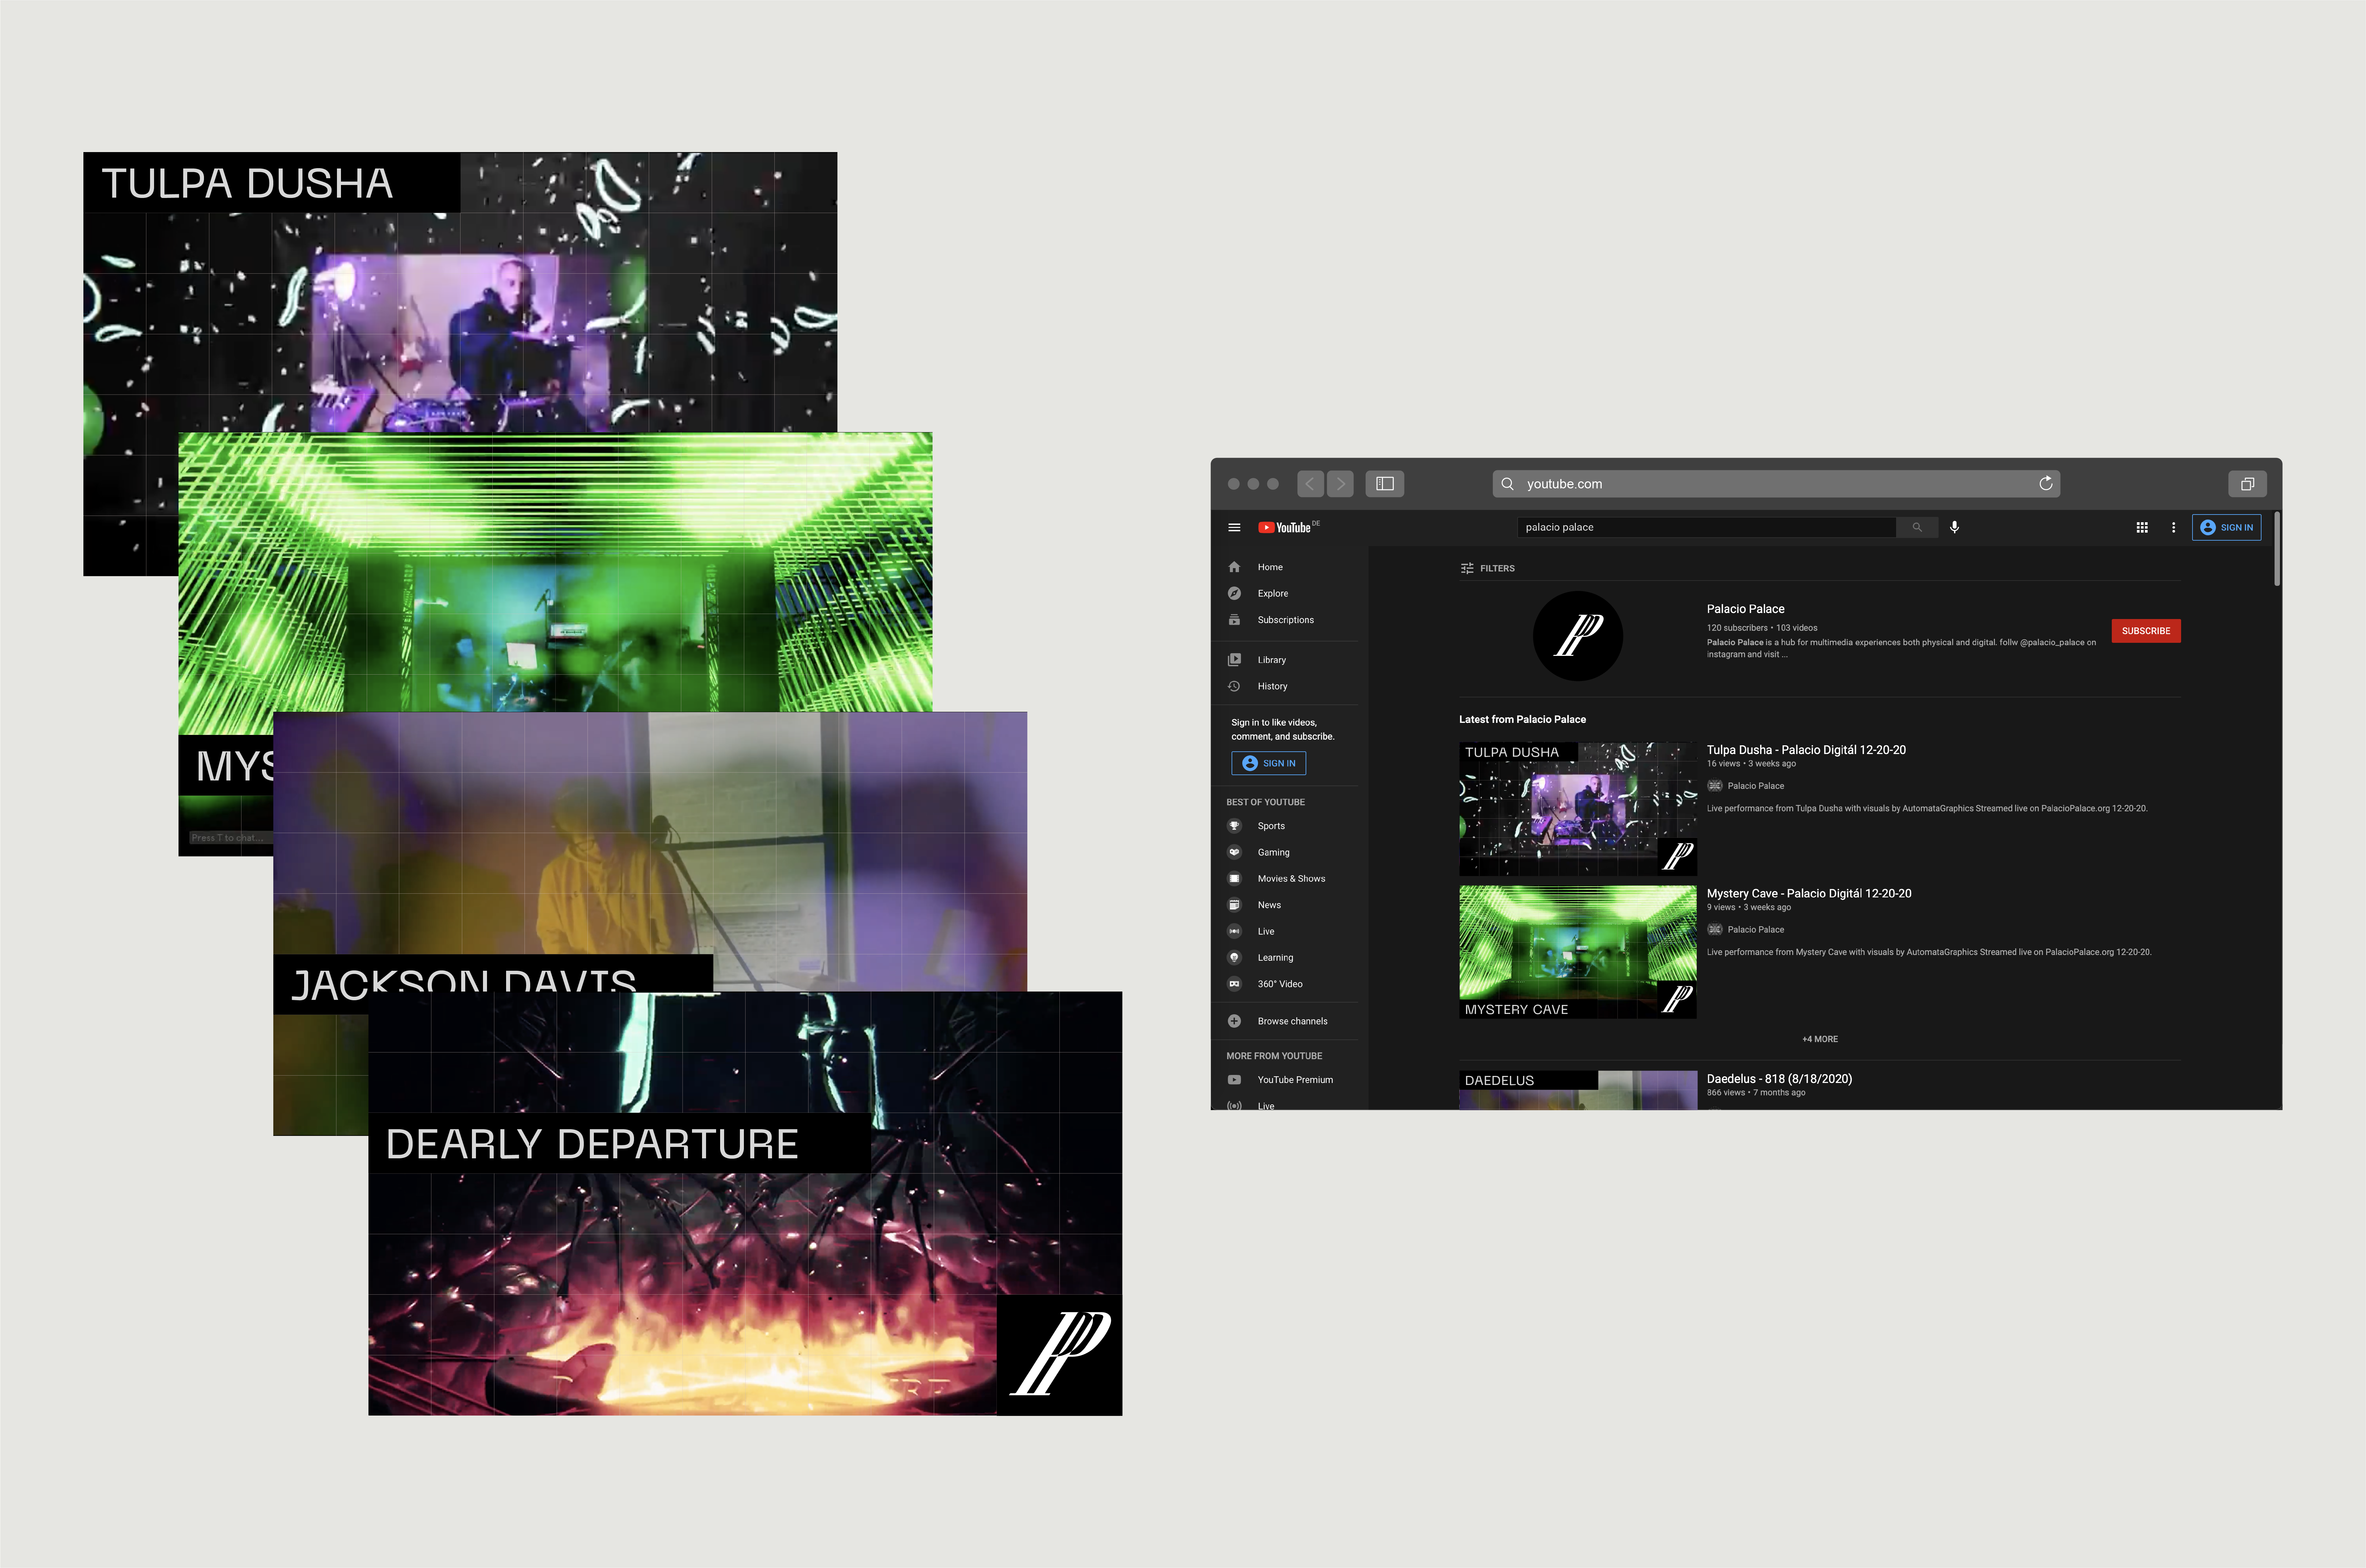Open the three-dot settings menu
Screen dimensions: 2366x1568
click(x=2173, y=527)
